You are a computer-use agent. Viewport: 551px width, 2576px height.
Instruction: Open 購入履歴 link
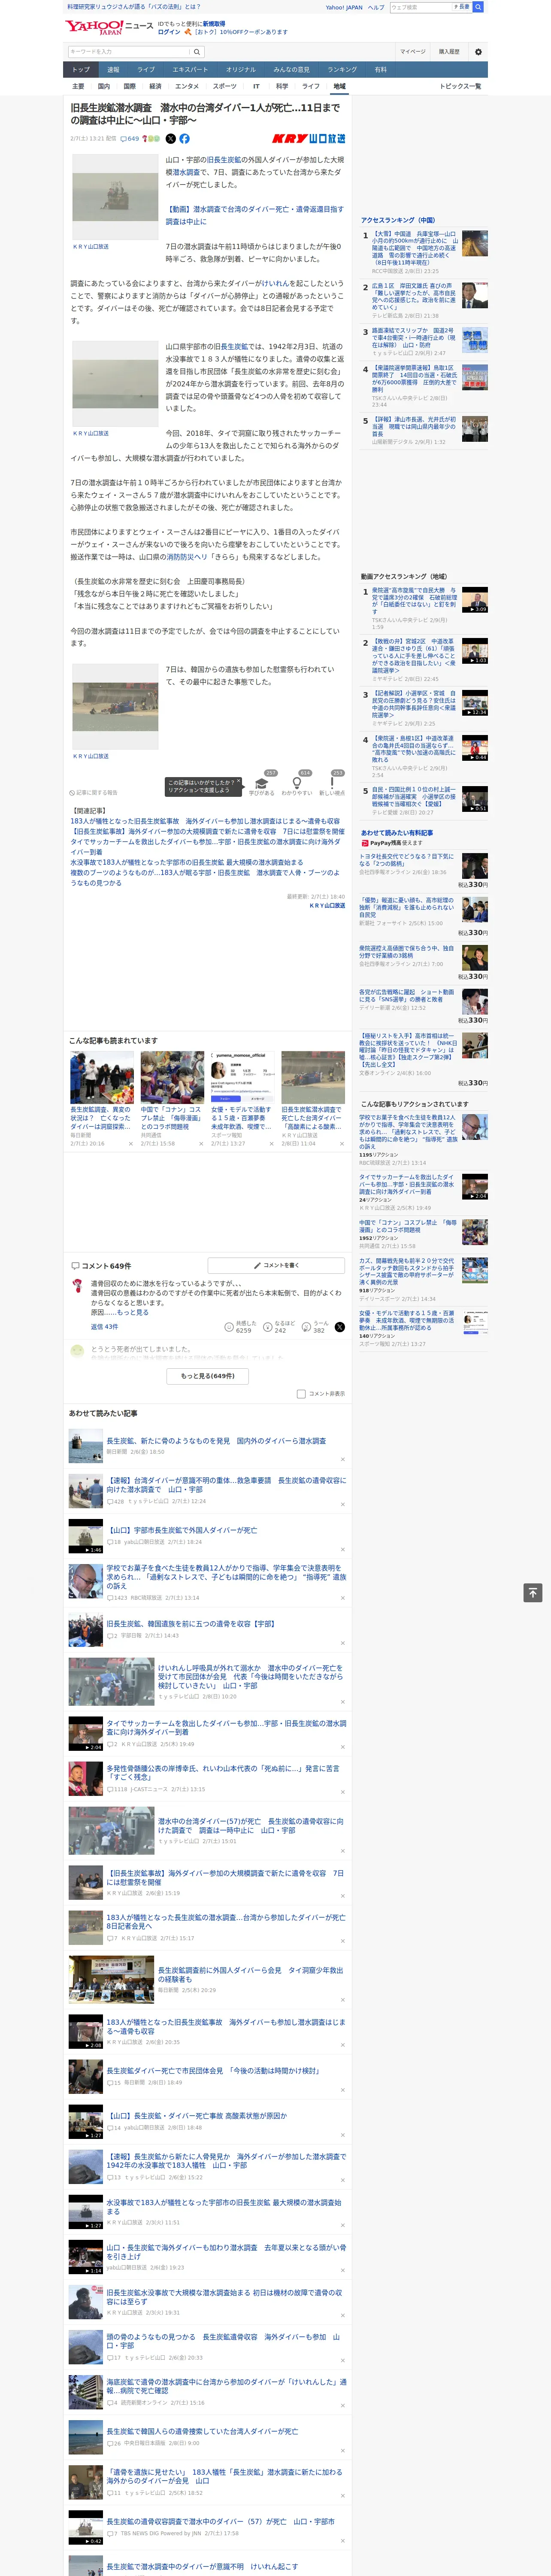click(449, 52)
